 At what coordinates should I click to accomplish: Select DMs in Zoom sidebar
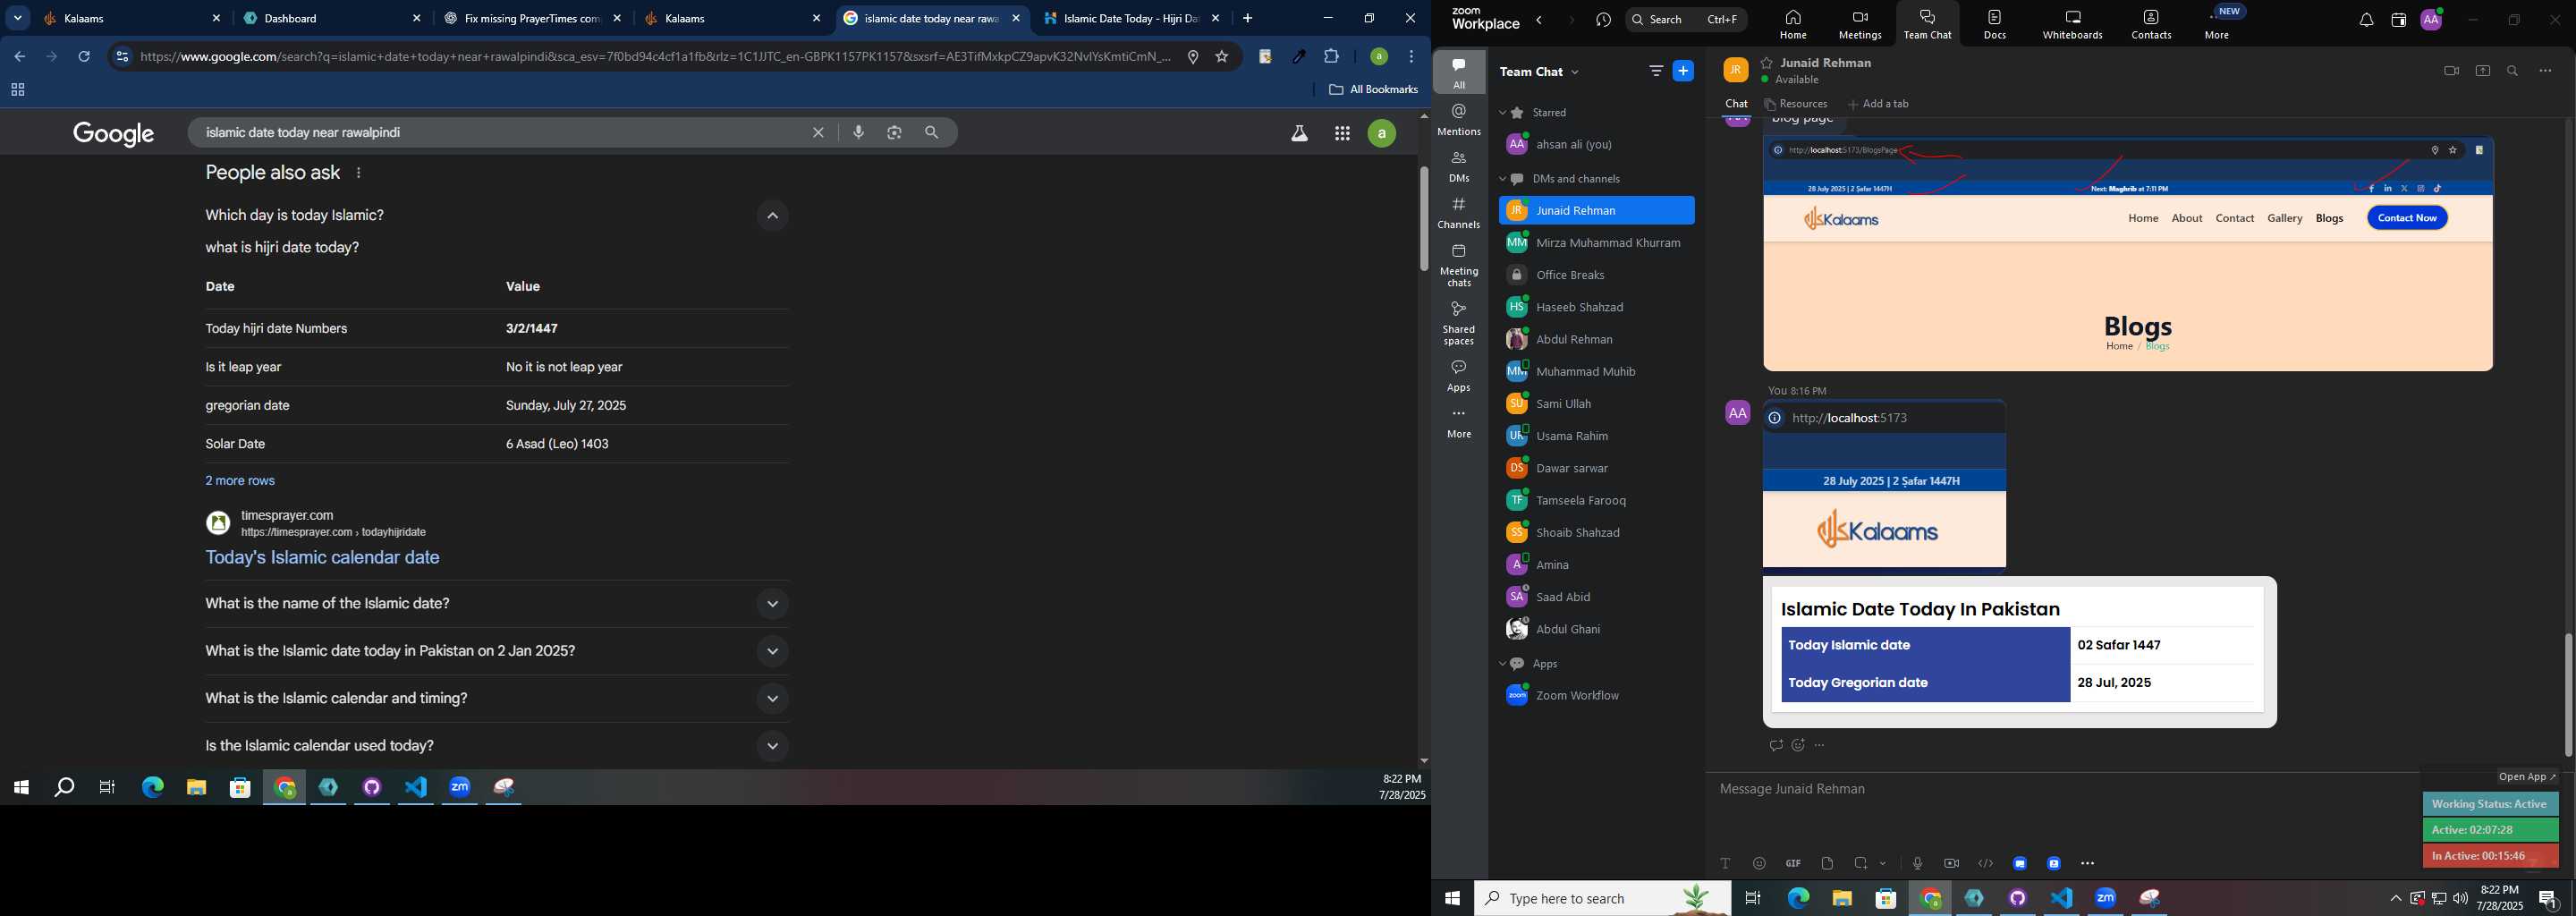tap(1459, 166)
